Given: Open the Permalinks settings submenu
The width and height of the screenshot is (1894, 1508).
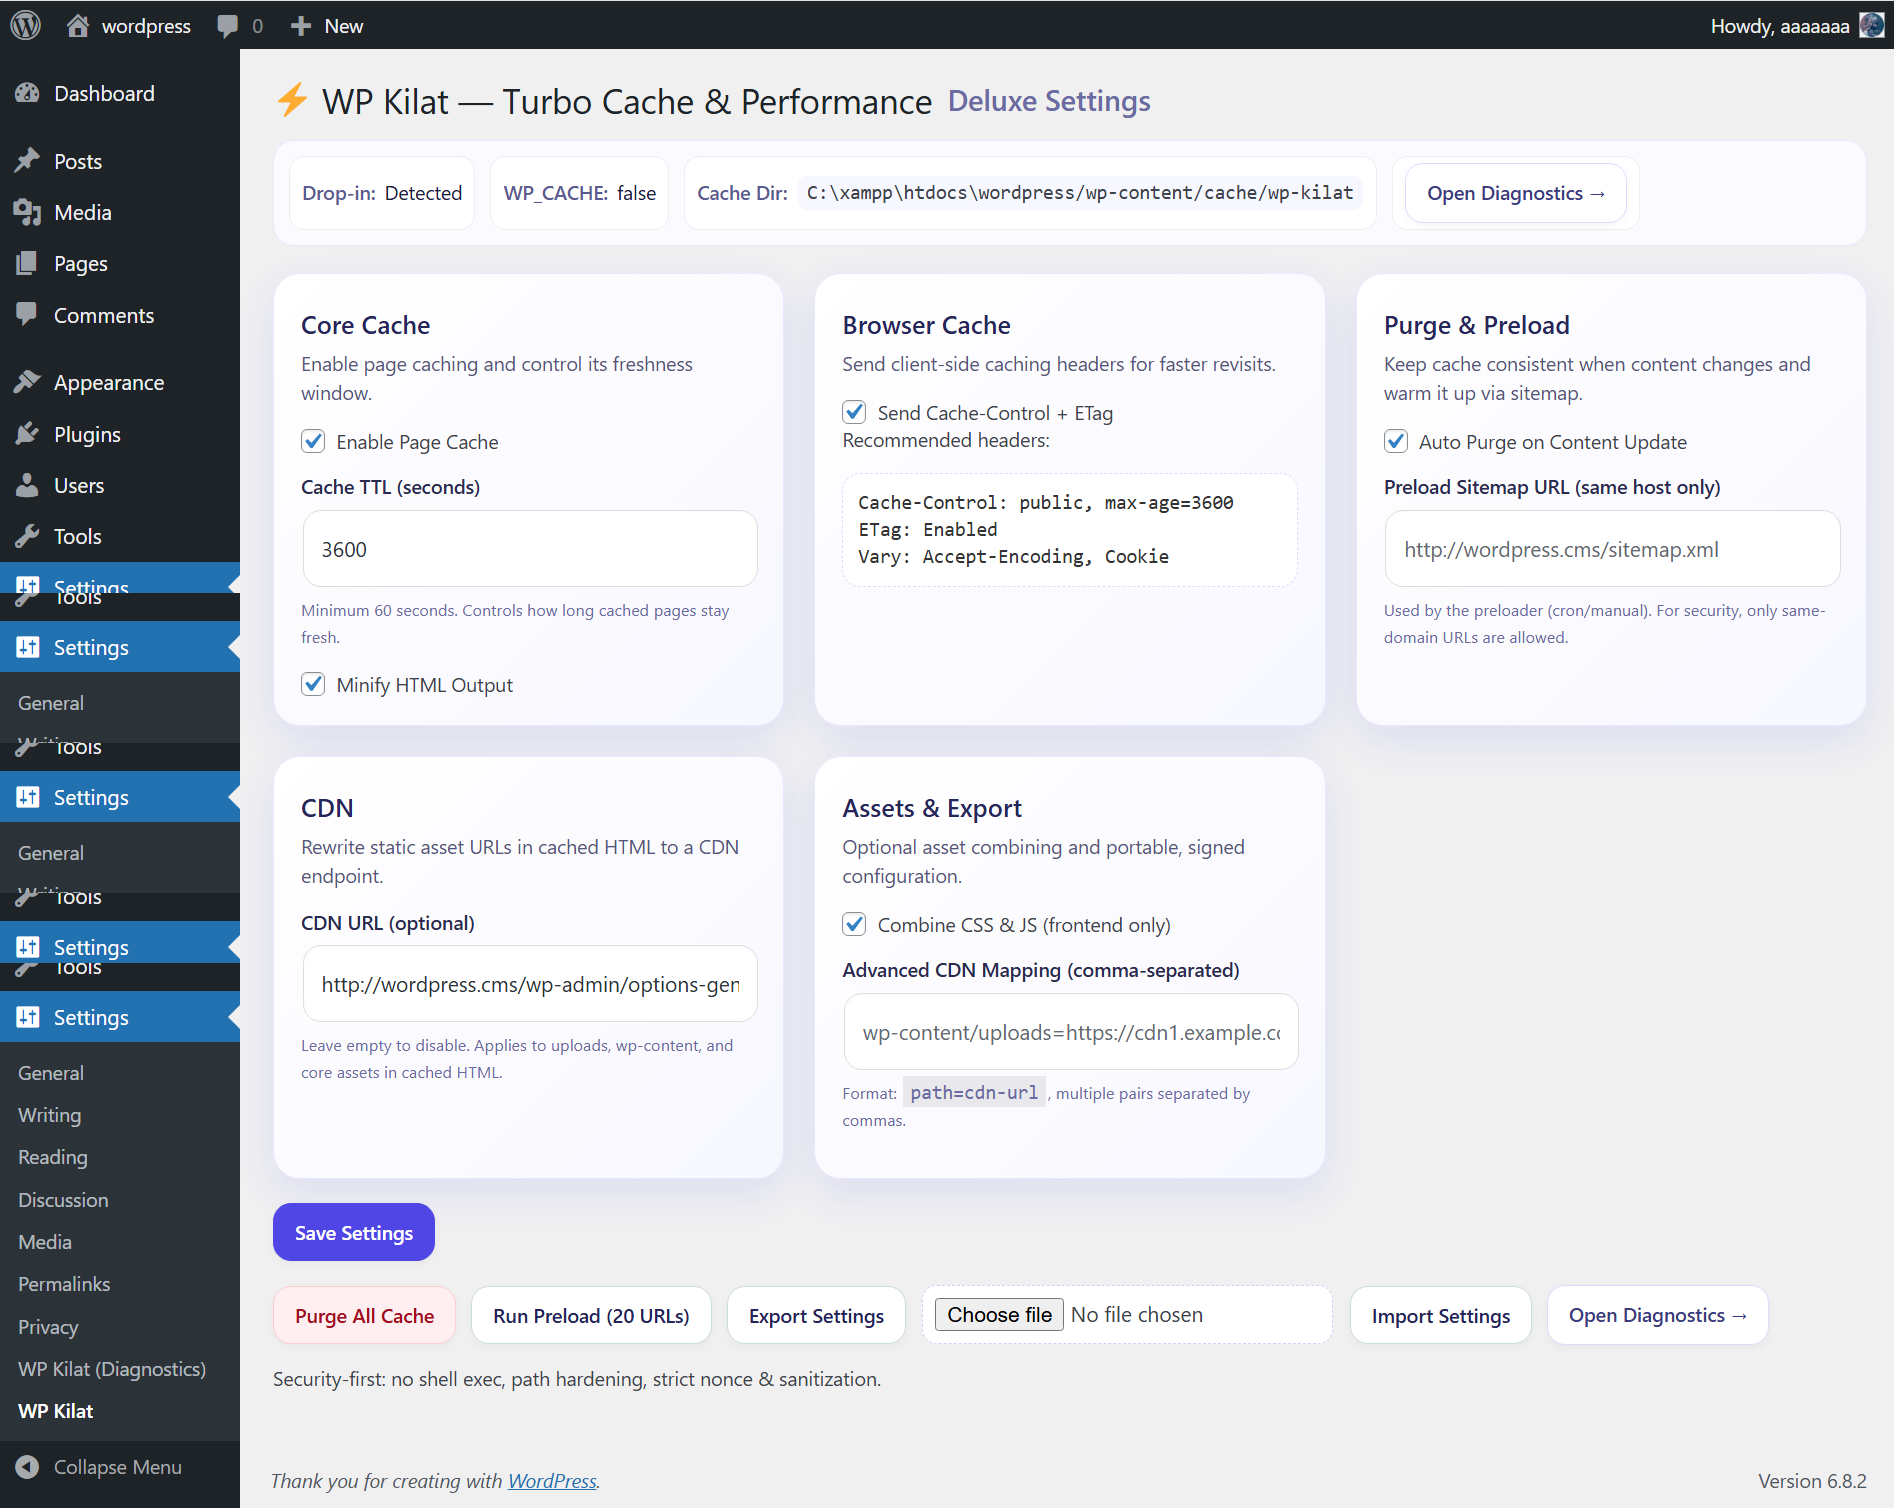Looking at the screenshot, I should (64, 1284).
